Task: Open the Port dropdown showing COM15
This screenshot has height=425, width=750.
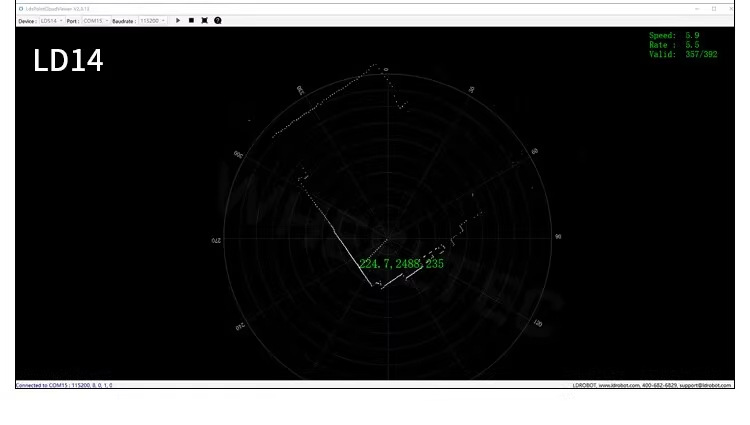Action: [95, 21]
